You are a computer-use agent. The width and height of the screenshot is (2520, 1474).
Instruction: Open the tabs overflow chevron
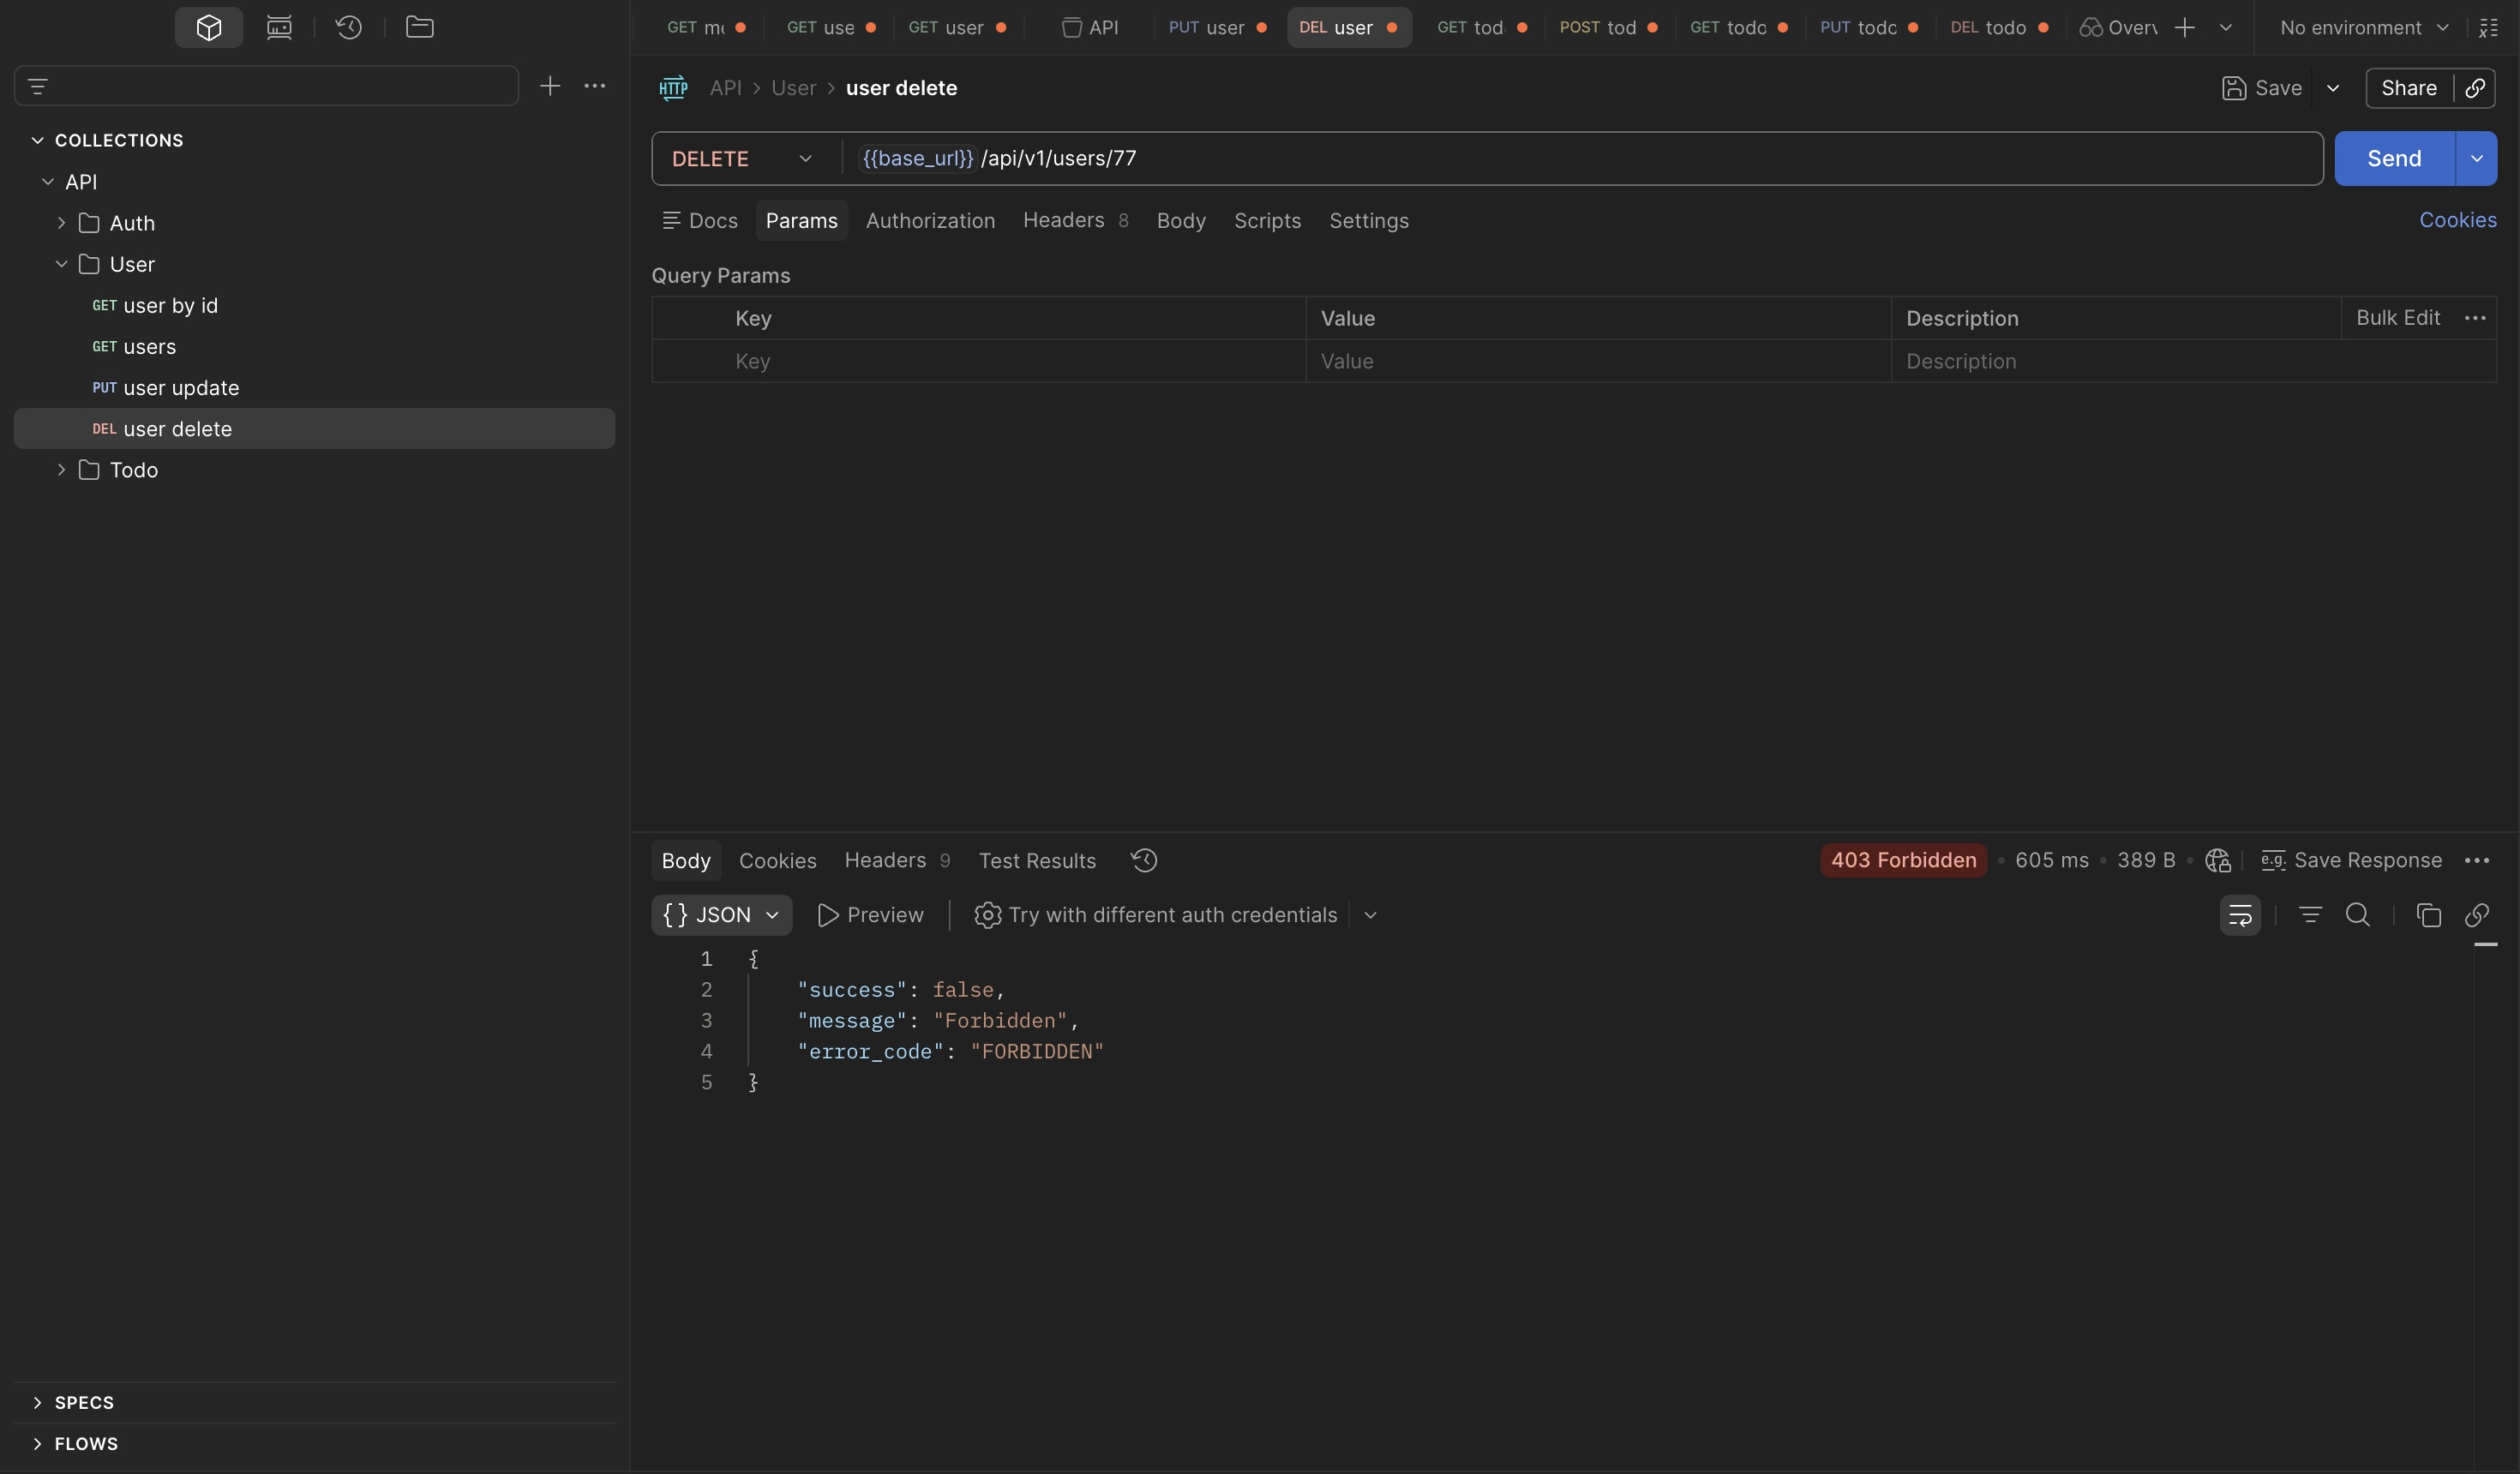[2226, 28]
